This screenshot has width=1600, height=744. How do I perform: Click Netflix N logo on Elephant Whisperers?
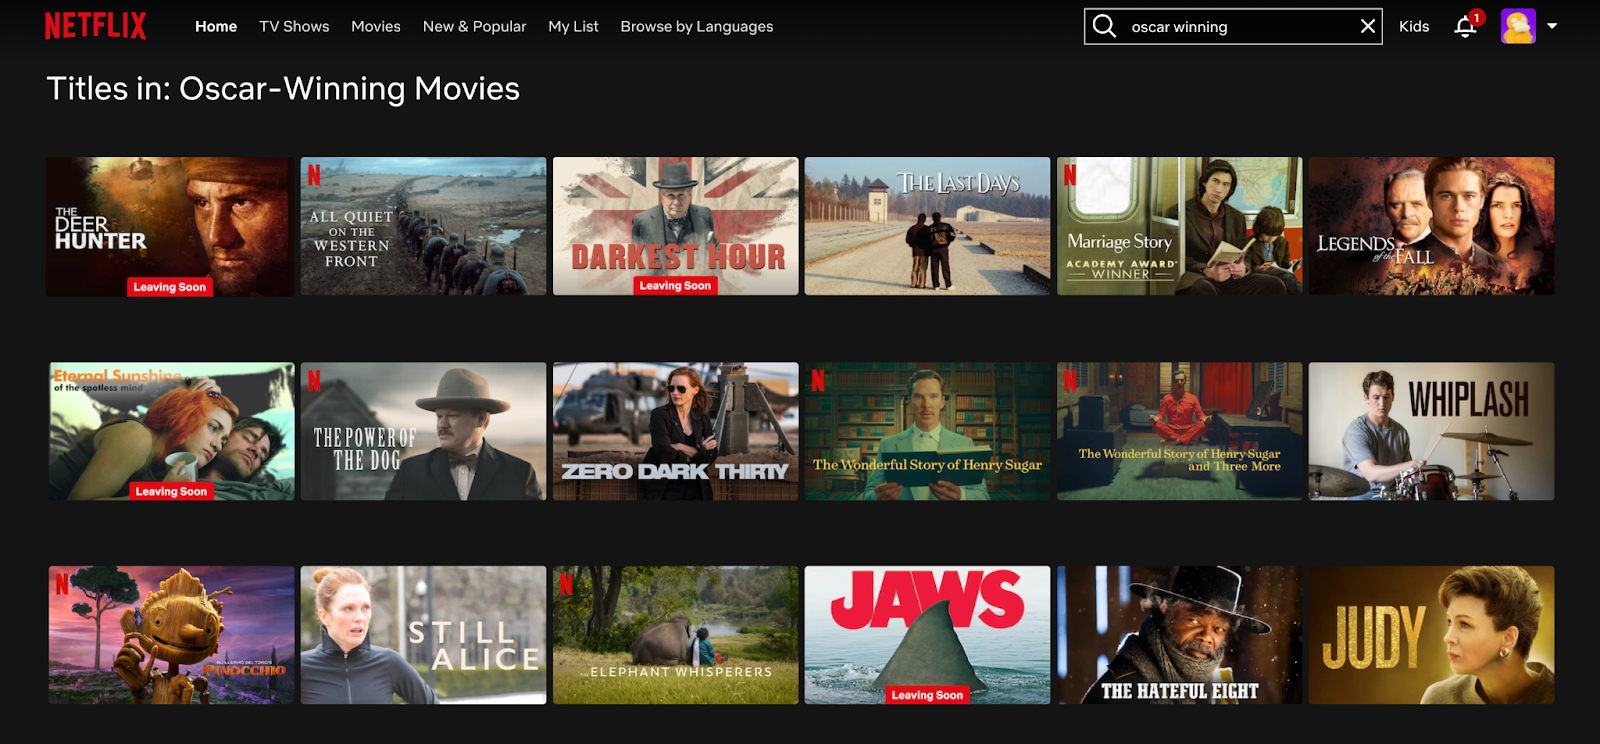(x=566, y=584)
